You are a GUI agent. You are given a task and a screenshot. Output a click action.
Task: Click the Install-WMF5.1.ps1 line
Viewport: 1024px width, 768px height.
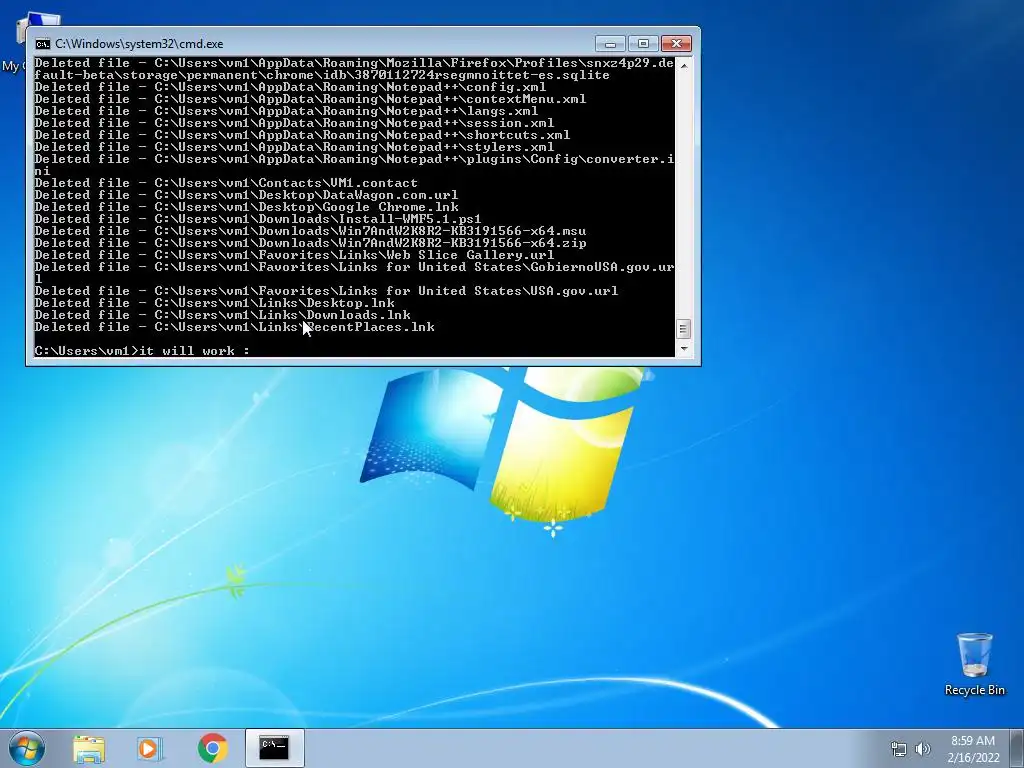(x=258, y=219)
